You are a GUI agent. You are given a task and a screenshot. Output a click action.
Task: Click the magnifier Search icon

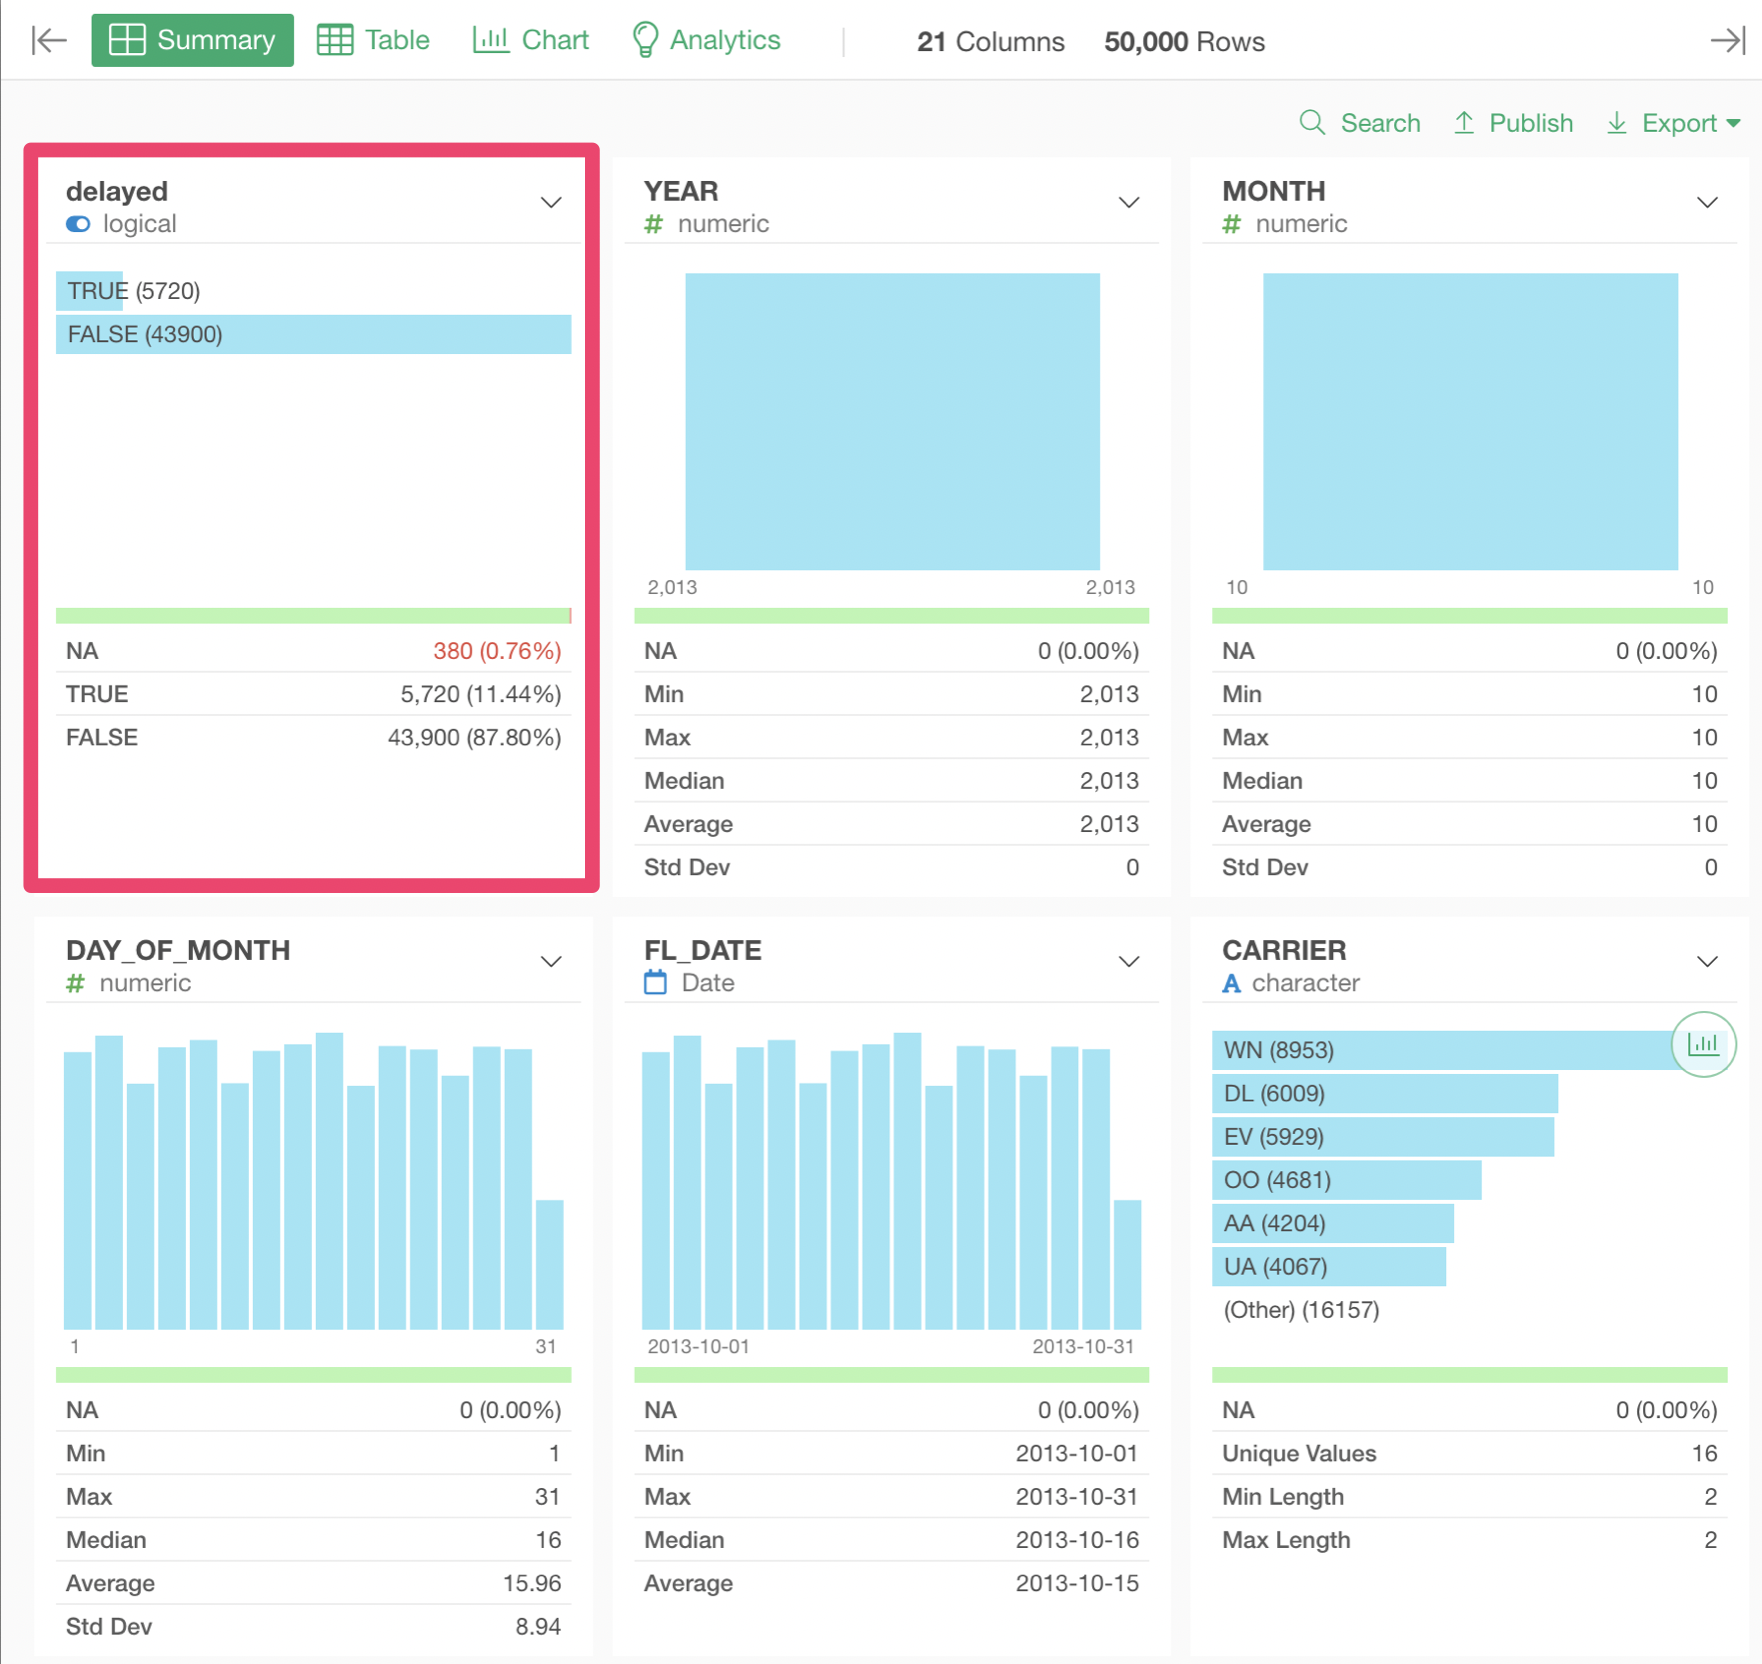[x=1311, y=123]
